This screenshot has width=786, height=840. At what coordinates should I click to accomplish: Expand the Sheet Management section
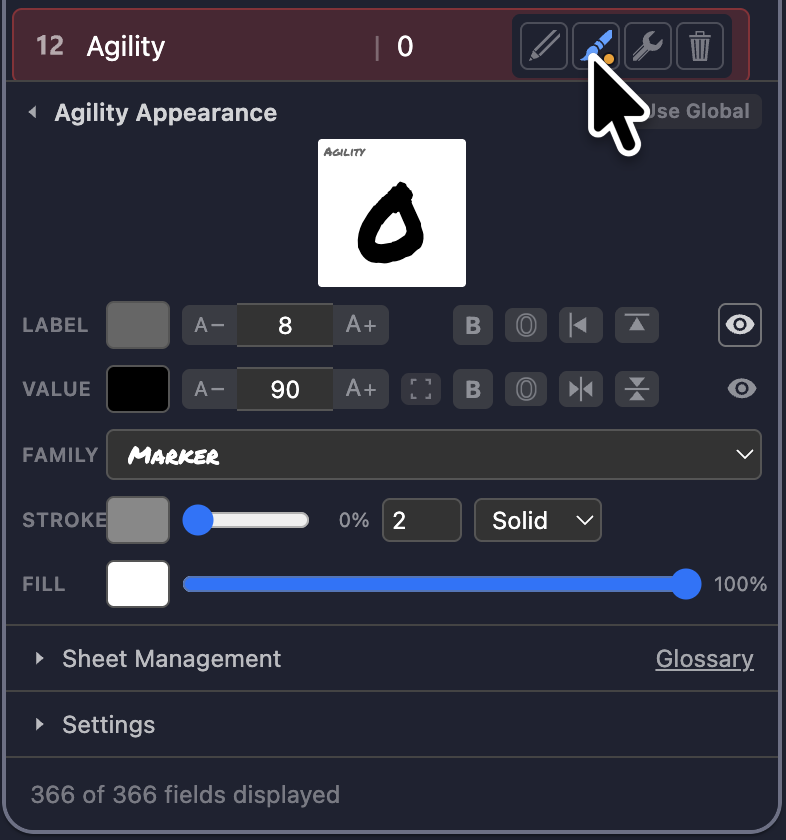pos(171,658)
